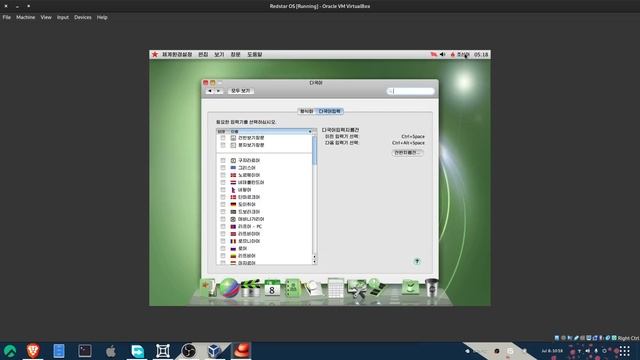Open the green checkmark dock icon

(410, 287)
